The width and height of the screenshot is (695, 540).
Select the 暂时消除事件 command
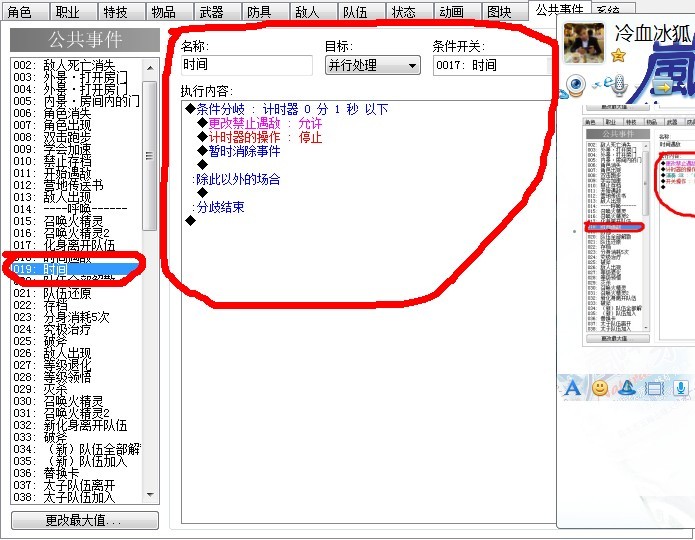239,152
